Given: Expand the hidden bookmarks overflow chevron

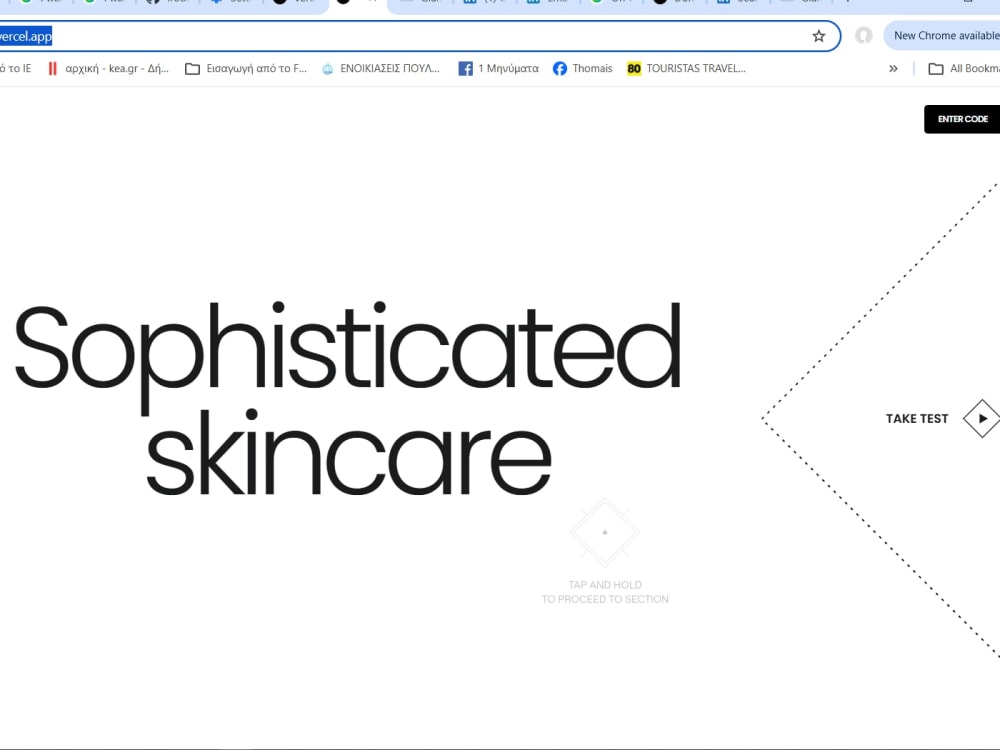Looking at the screenshot, I should (893, 68).
